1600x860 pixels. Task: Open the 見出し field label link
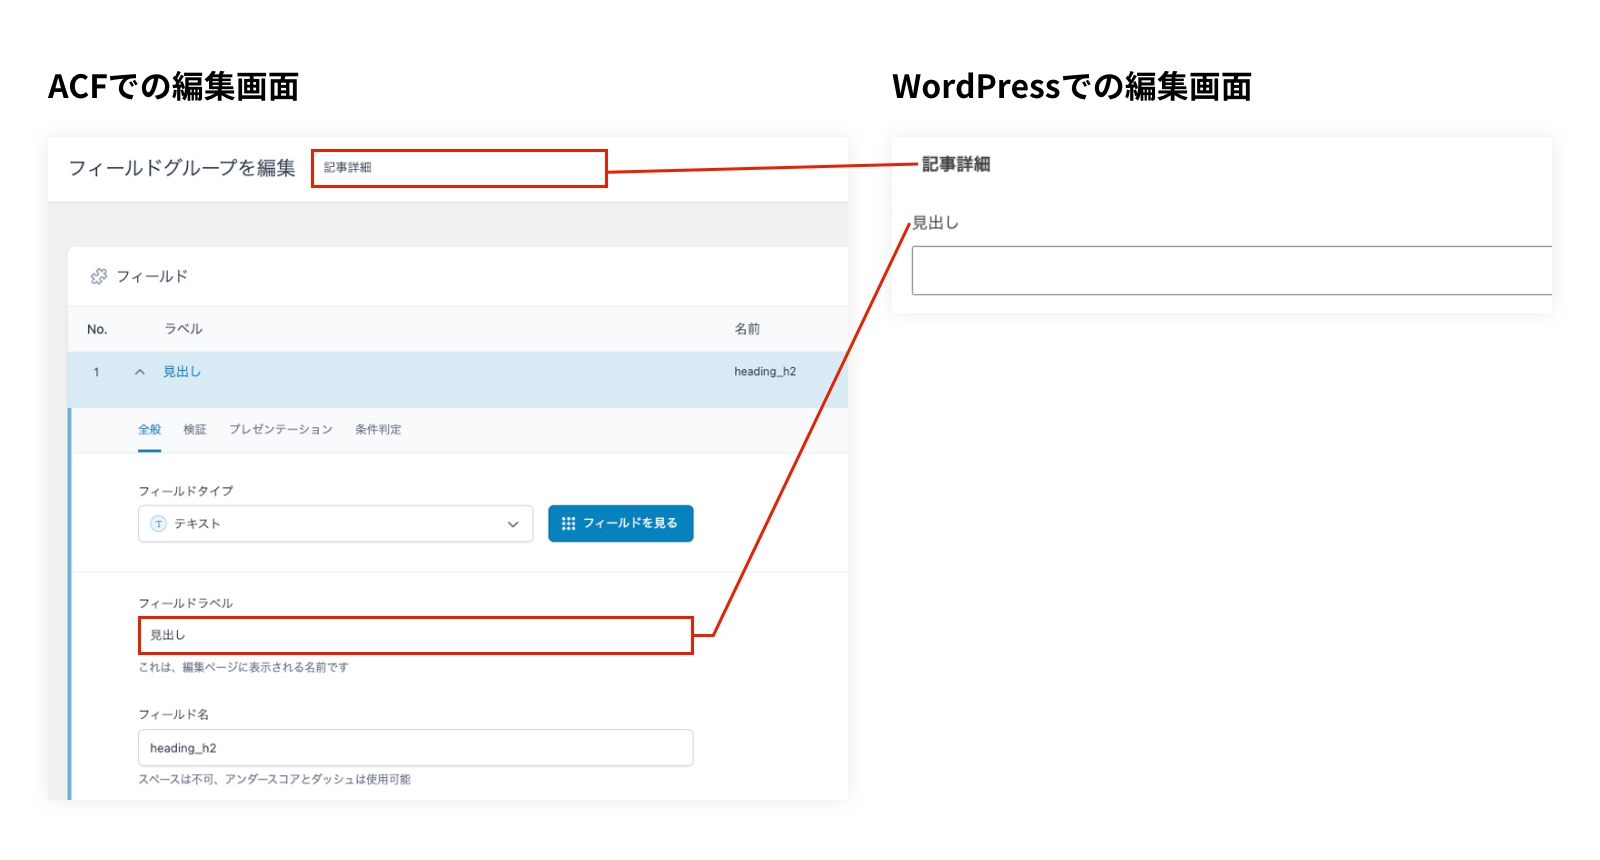pyautogui.click(x=182, y=372)
